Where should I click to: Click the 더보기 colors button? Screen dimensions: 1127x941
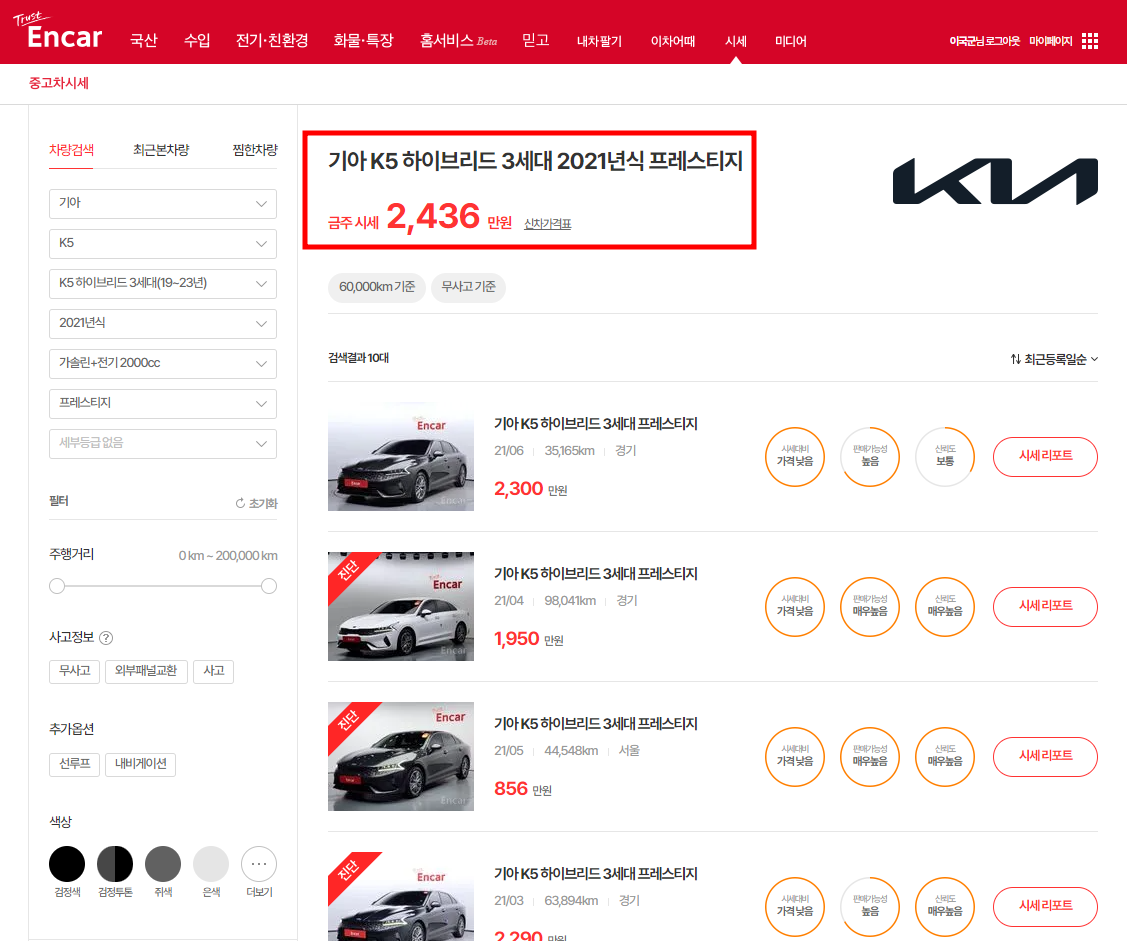259,864
